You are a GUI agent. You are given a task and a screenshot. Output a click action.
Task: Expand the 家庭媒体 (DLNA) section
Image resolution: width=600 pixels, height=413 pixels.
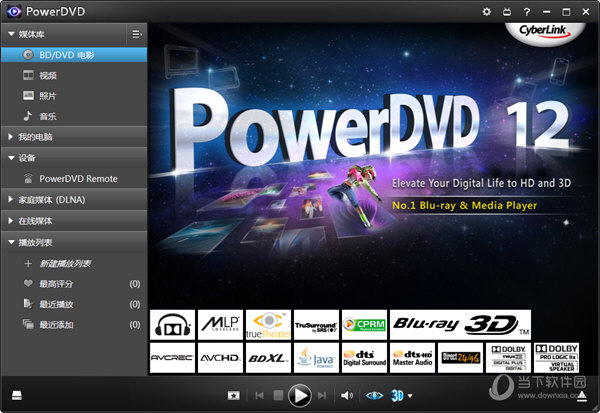11,199
